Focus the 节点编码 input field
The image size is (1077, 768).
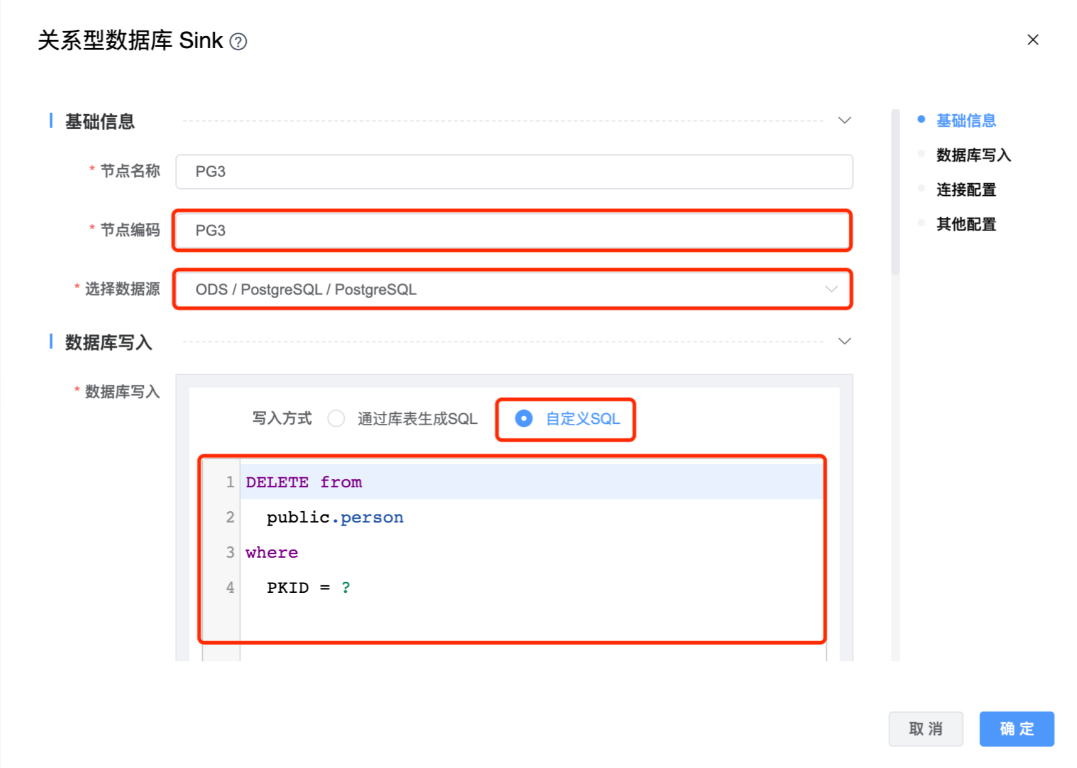point(512,230)
